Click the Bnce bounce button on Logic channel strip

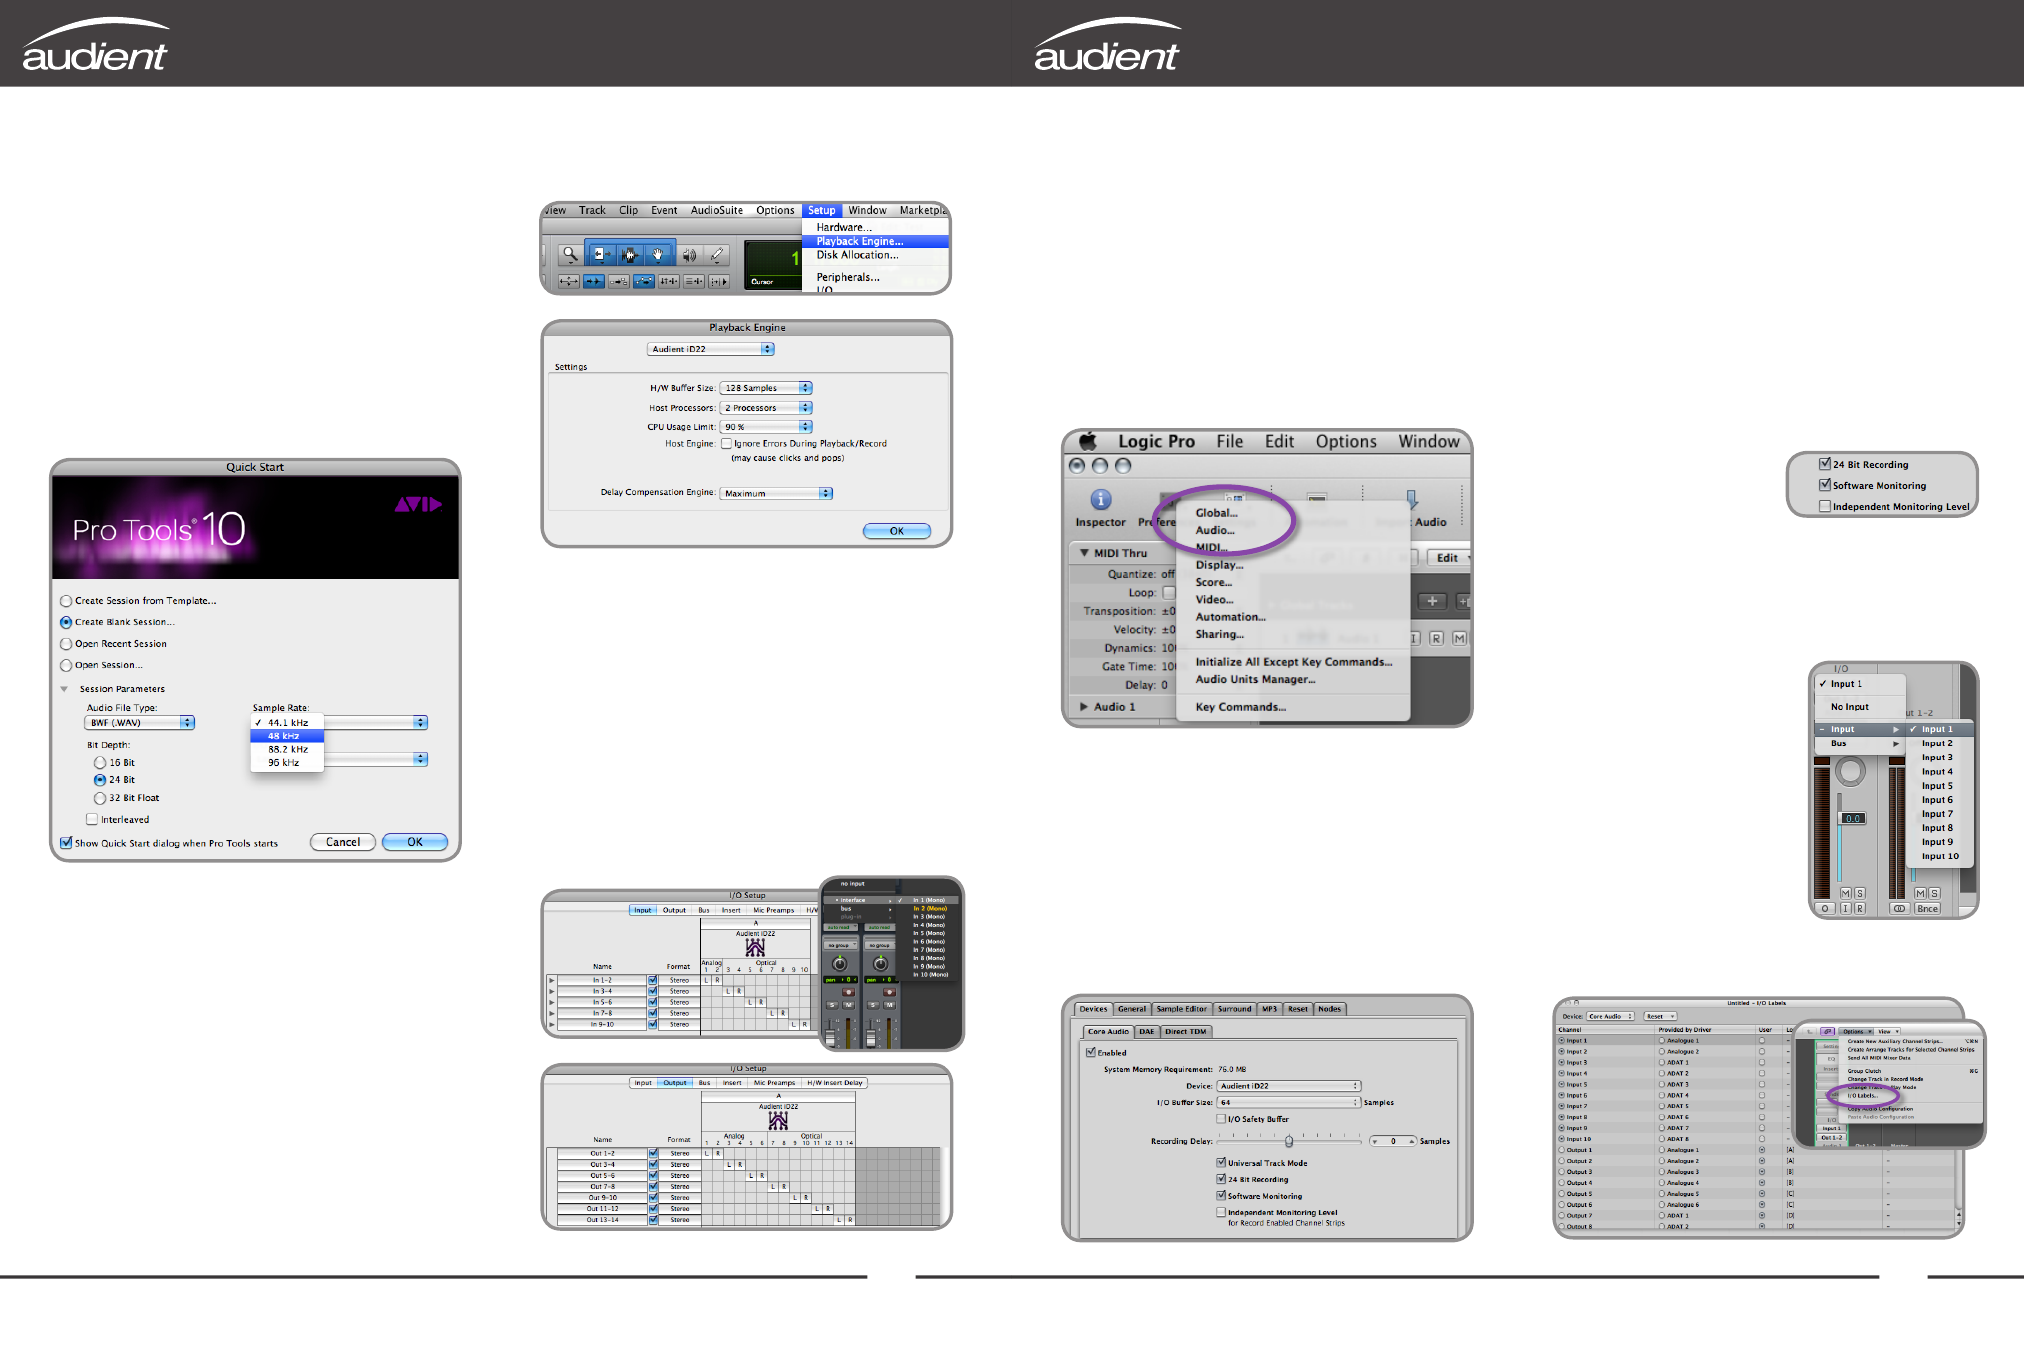click(1927, 909)
